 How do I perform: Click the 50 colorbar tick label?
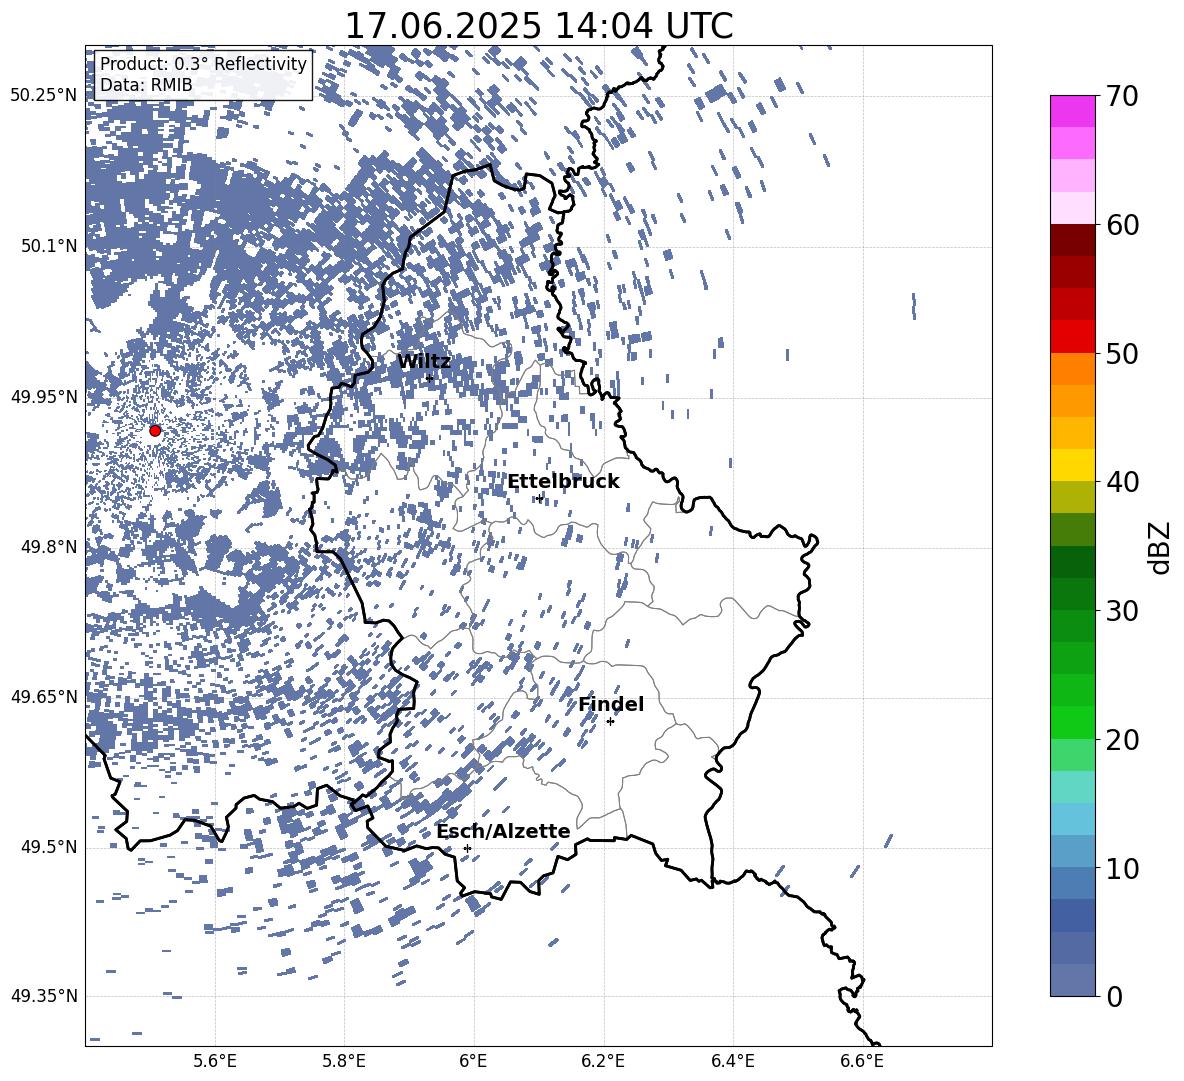tap(1122, 354)
